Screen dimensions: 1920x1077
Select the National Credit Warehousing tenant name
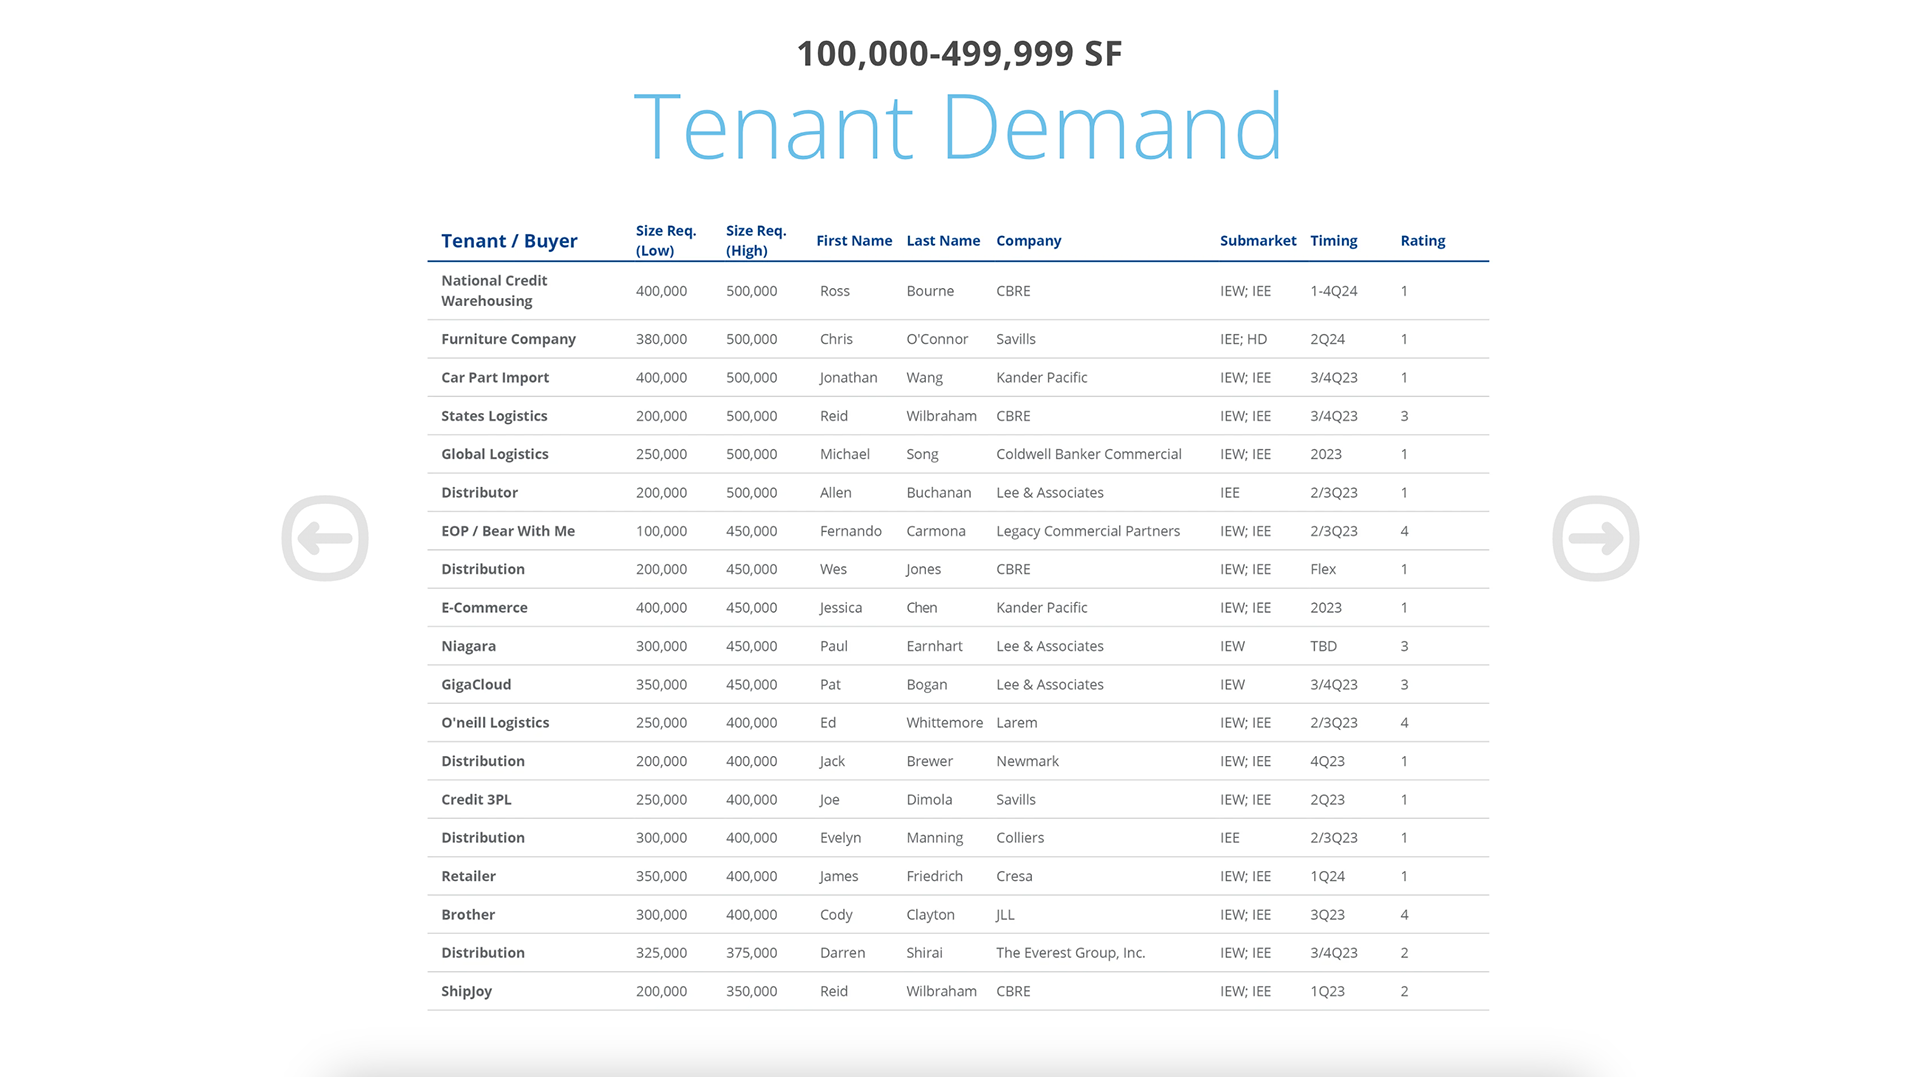494,291
